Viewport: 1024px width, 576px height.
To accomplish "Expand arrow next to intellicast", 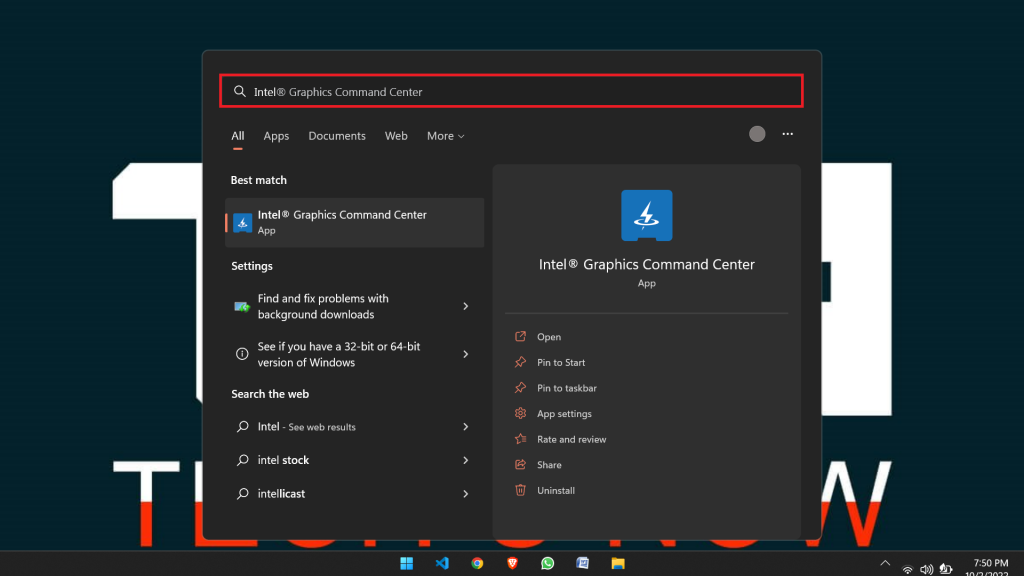I will [466, 494].
